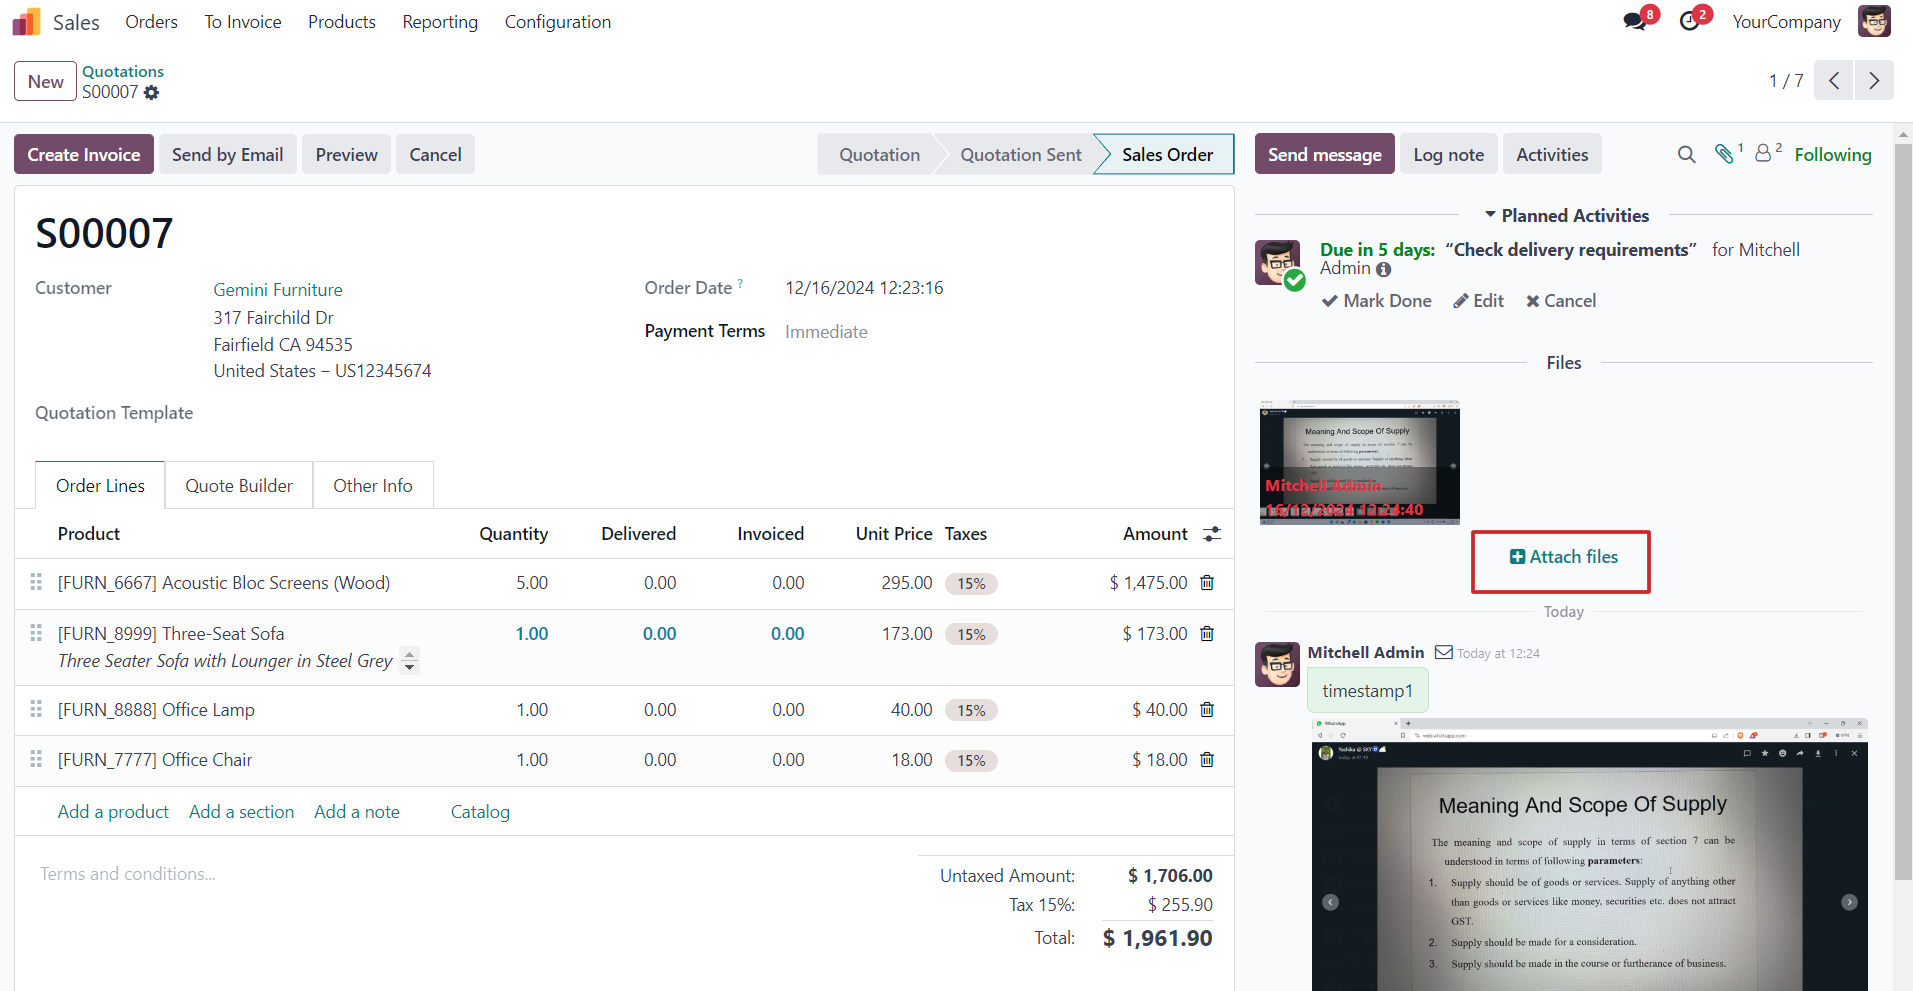Open the Quotations breadcrumb link
This screenshot has height=991, width=1913.
[123, 71]
